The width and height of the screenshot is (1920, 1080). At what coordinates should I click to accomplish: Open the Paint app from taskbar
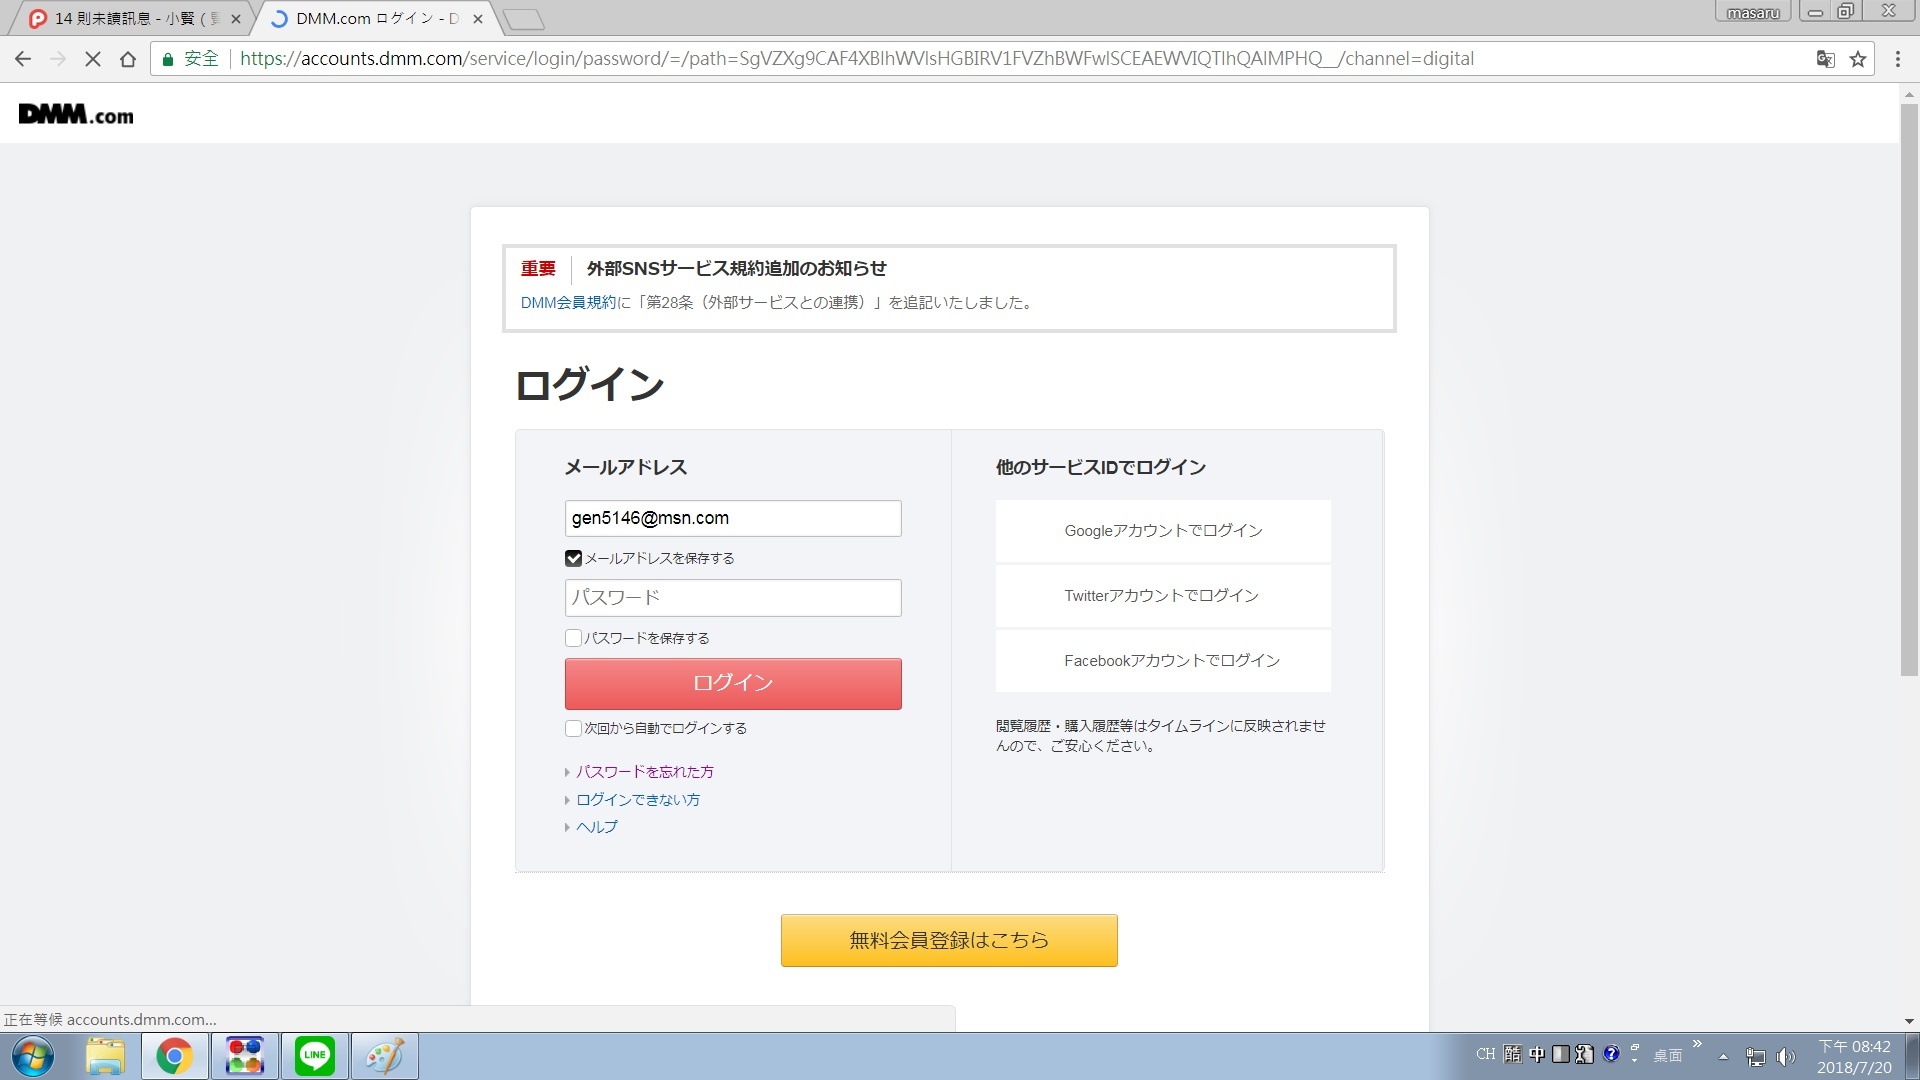tap(385, 1056)
